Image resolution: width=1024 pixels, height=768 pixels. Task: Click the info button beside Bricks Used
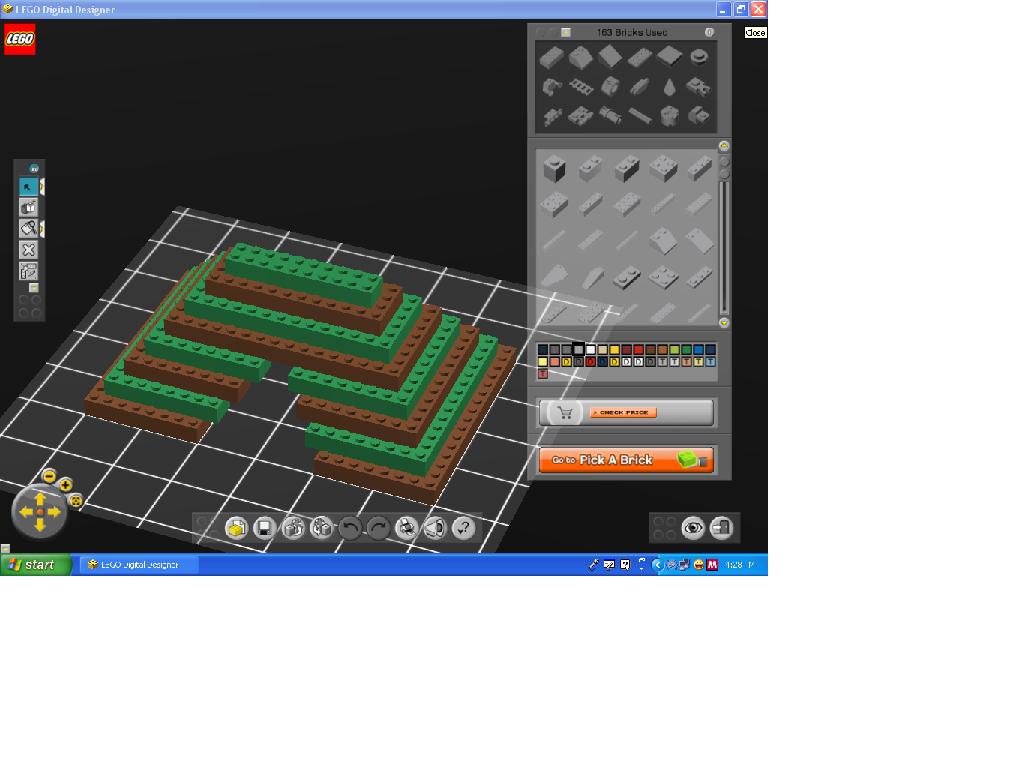click(x=709, y=32)
